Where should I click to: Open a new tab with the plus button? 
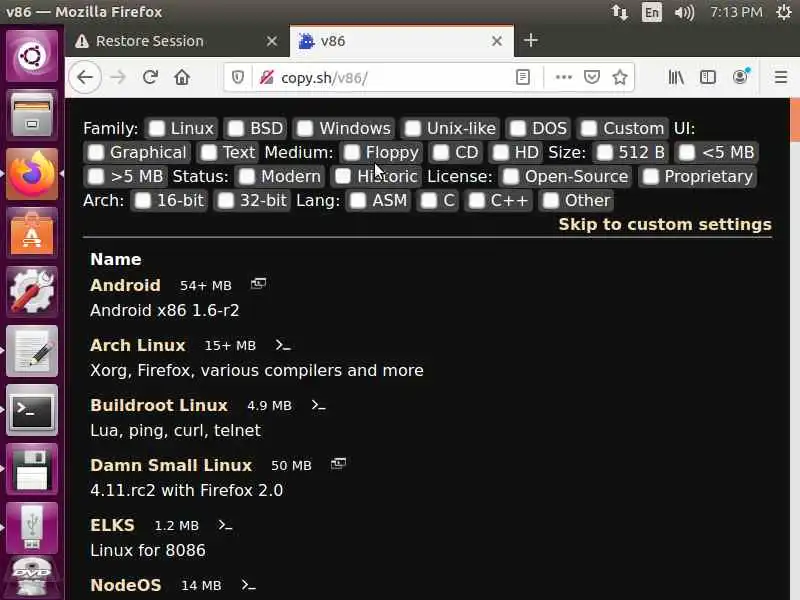[x=531, y=40]
